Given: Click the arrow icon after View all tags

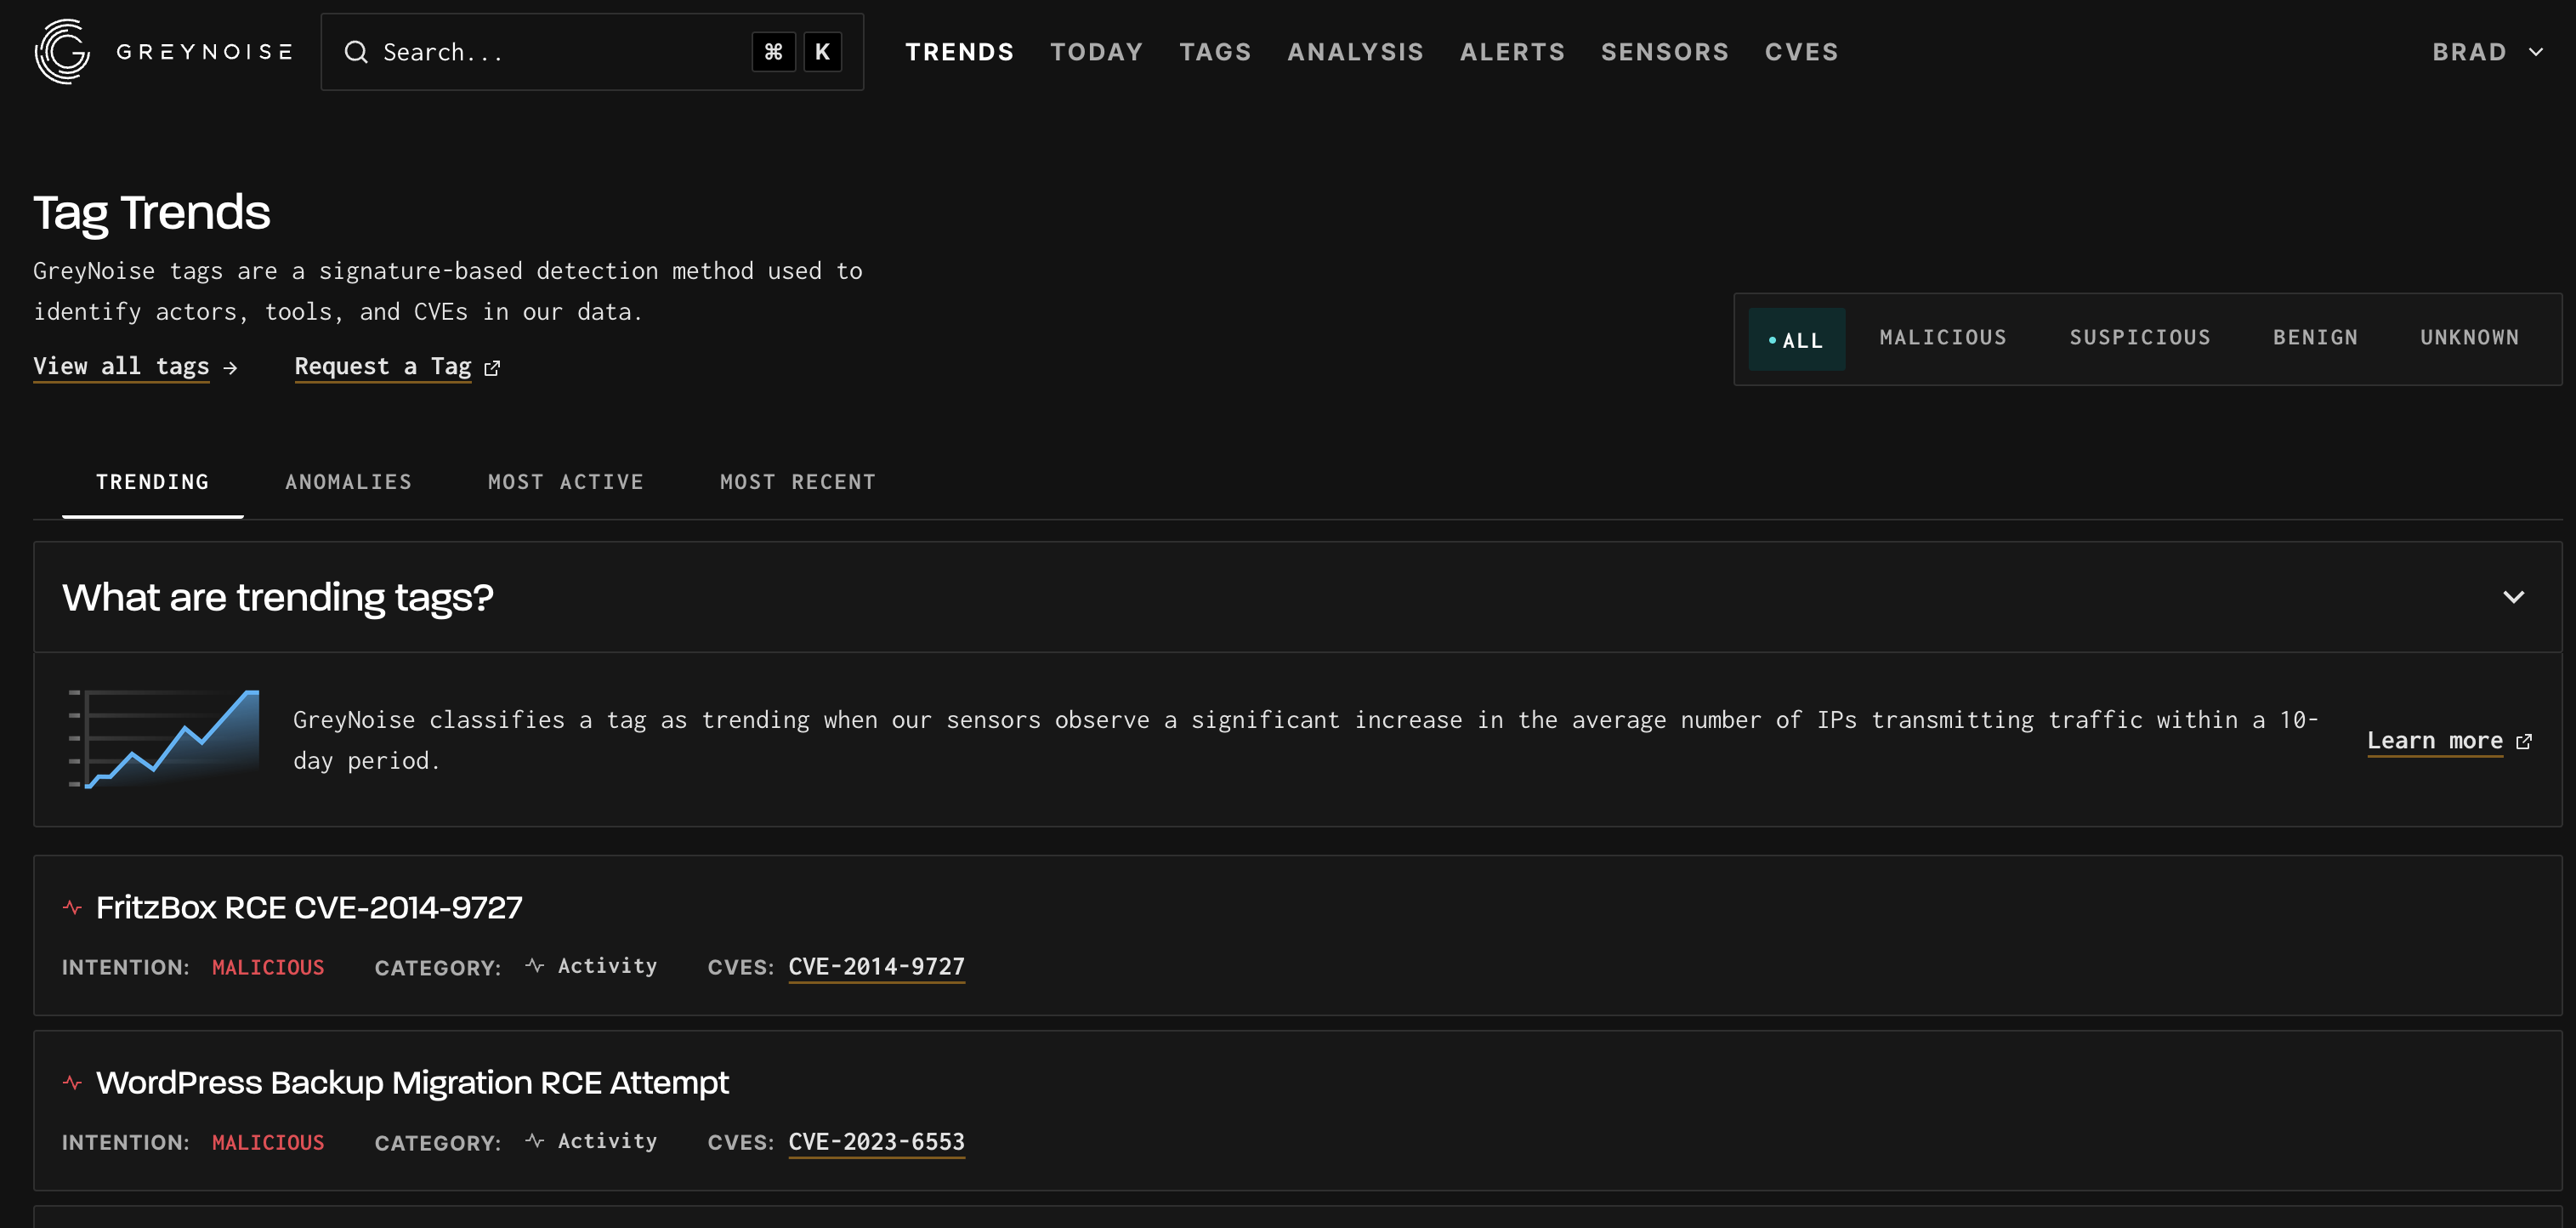Looking at the screenshot, I should [231, 368].
